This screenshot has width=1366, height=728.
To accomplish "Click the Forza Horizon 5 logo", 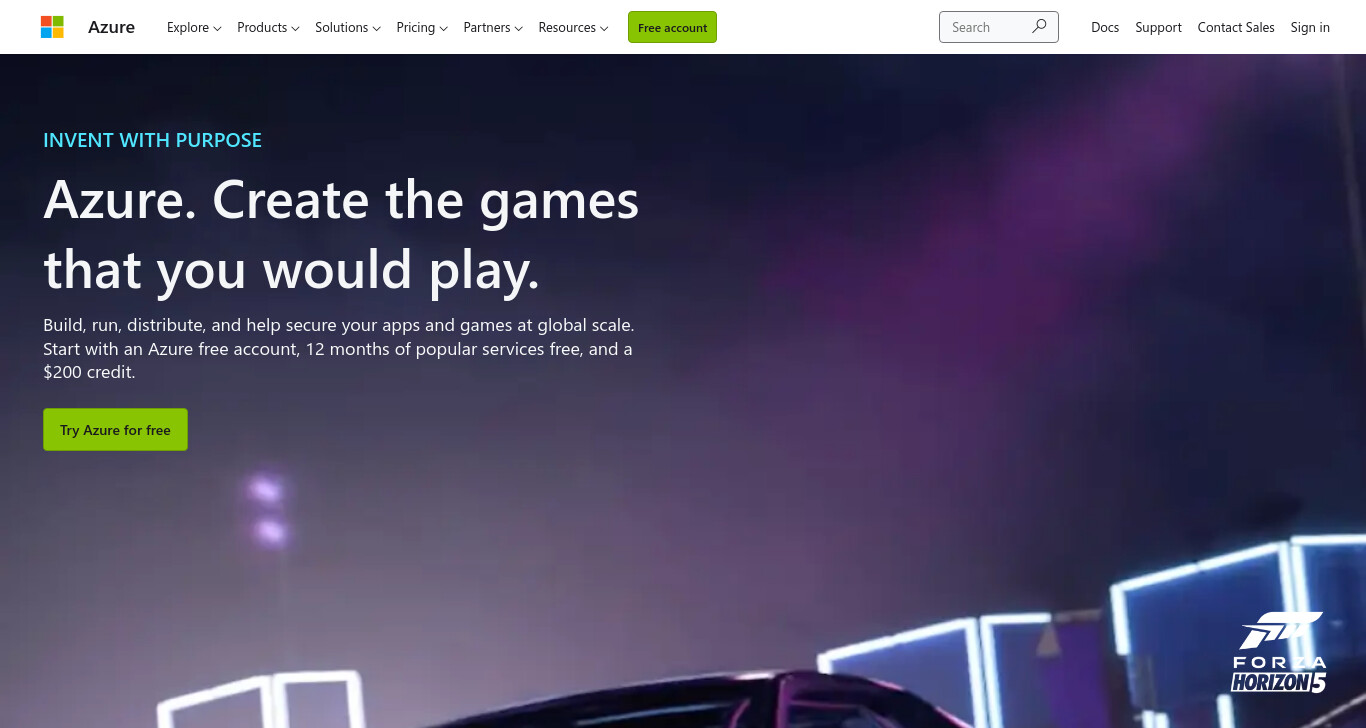I will point(1279,653).
